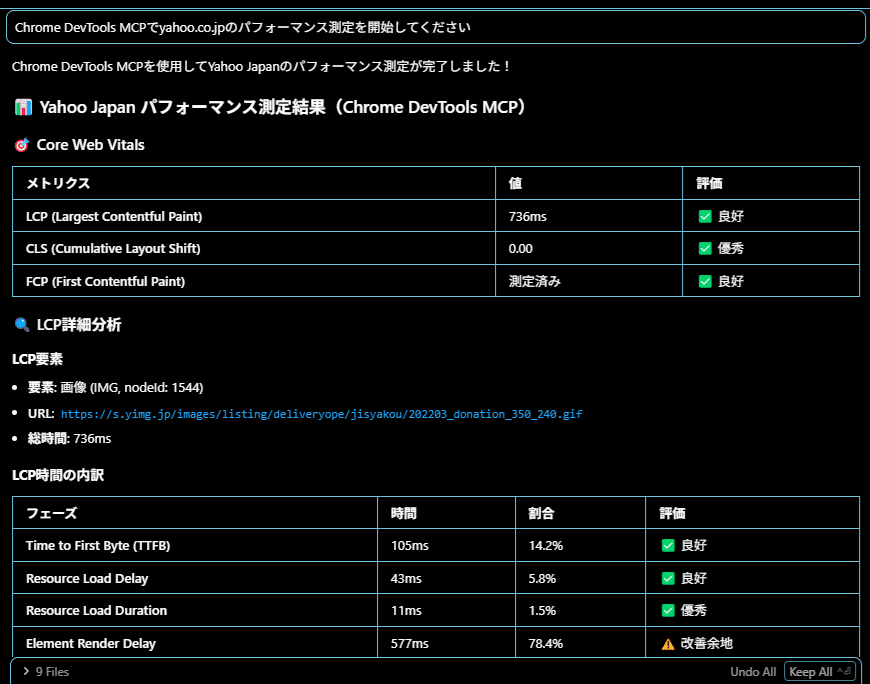The image size is (870, 684).
Task: Select the '1.5%' ratio cell
Action: (x=580, y=610)
